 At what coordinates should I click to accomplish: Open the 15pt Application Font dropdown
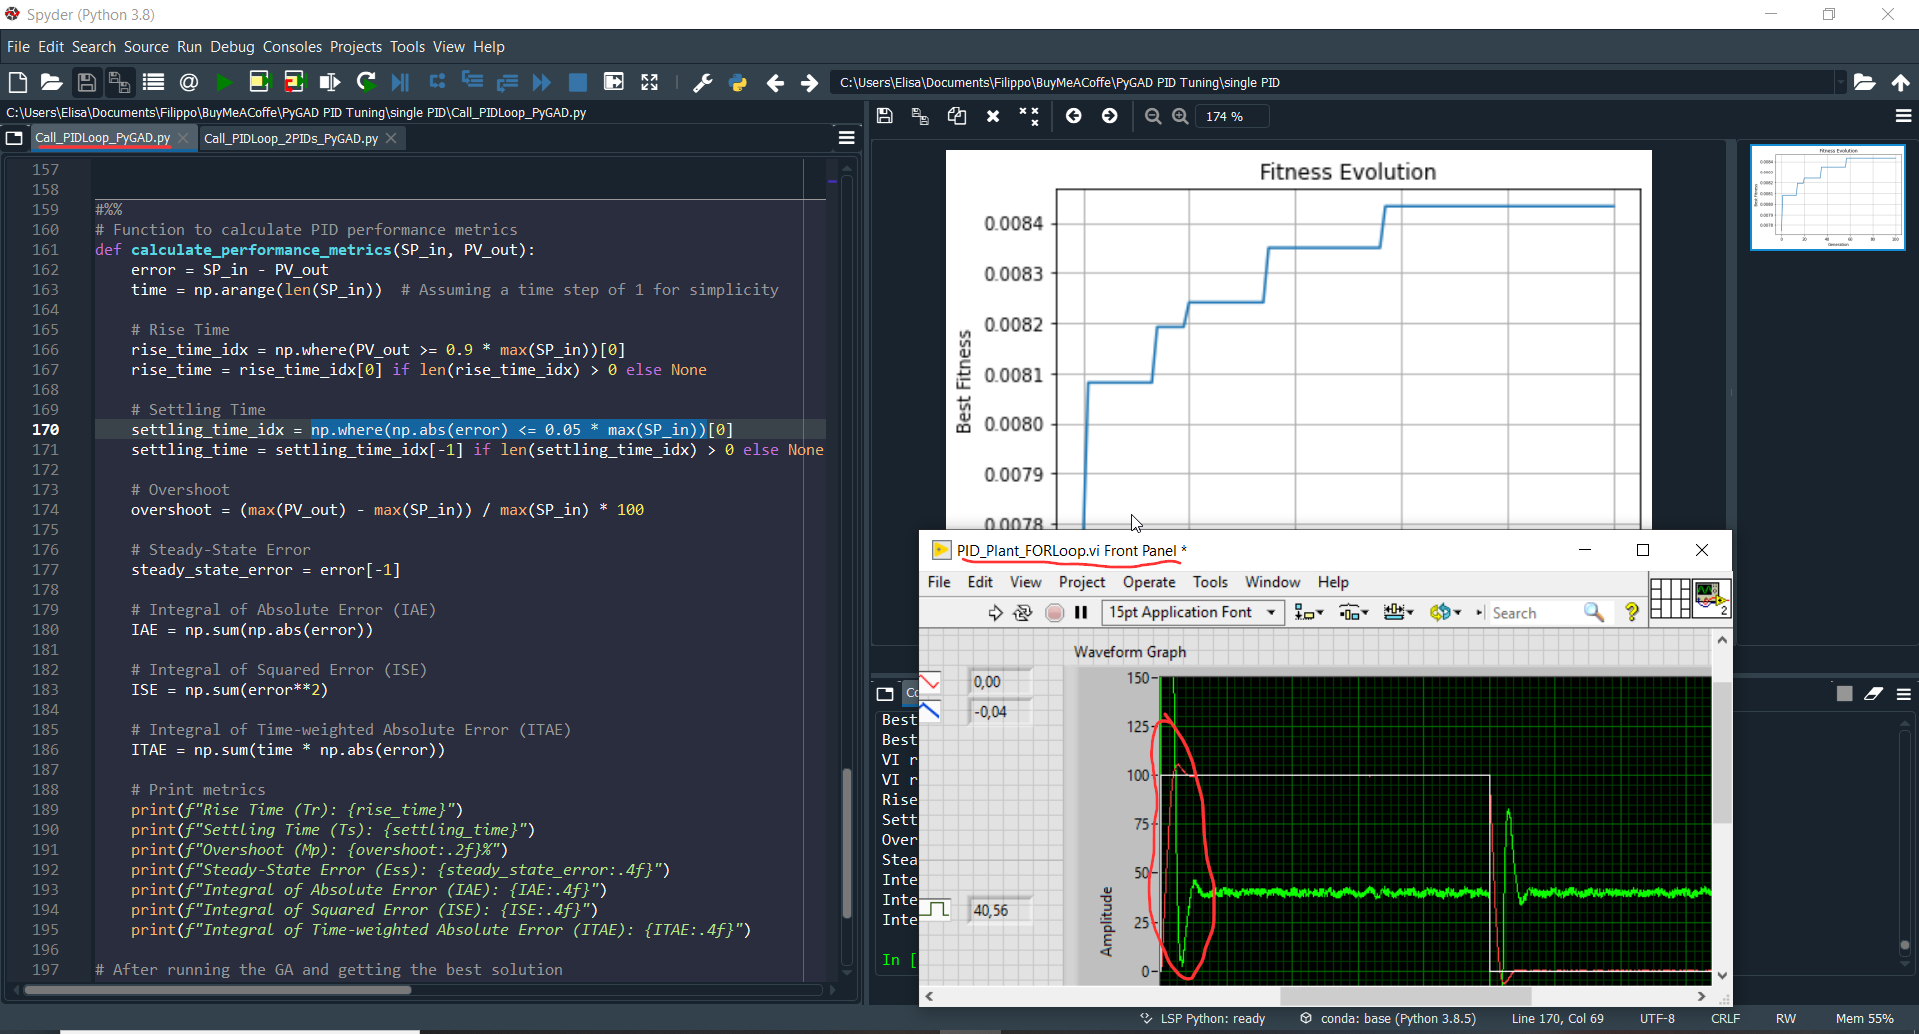click(x=1193, y=612)
